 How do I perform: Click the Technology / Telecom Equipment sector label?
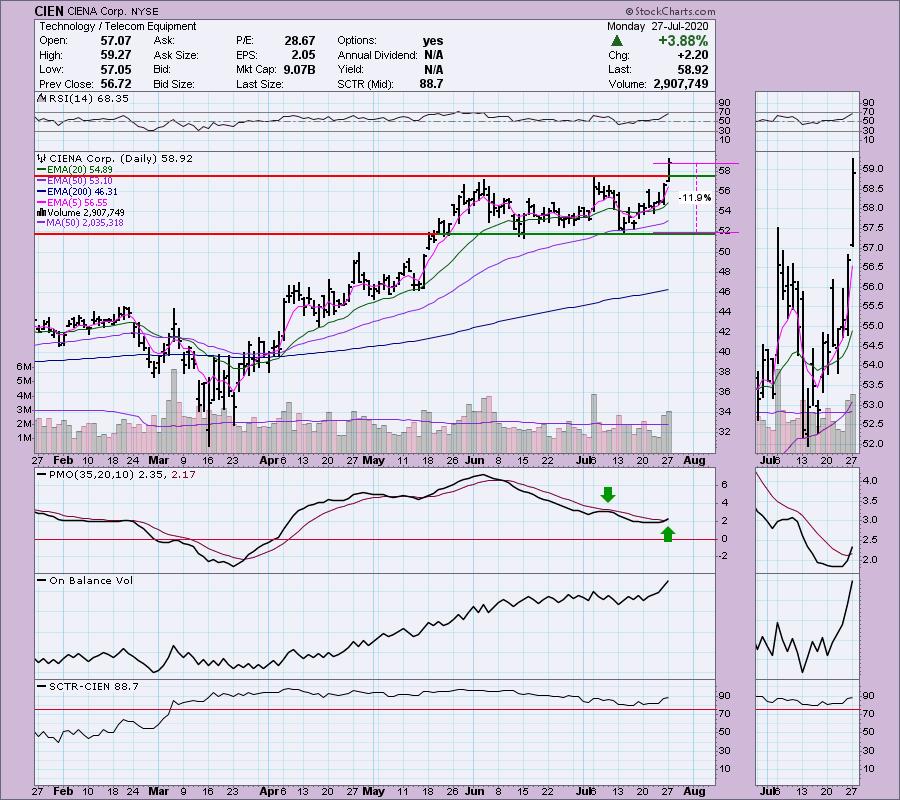[x=118, y=26]
